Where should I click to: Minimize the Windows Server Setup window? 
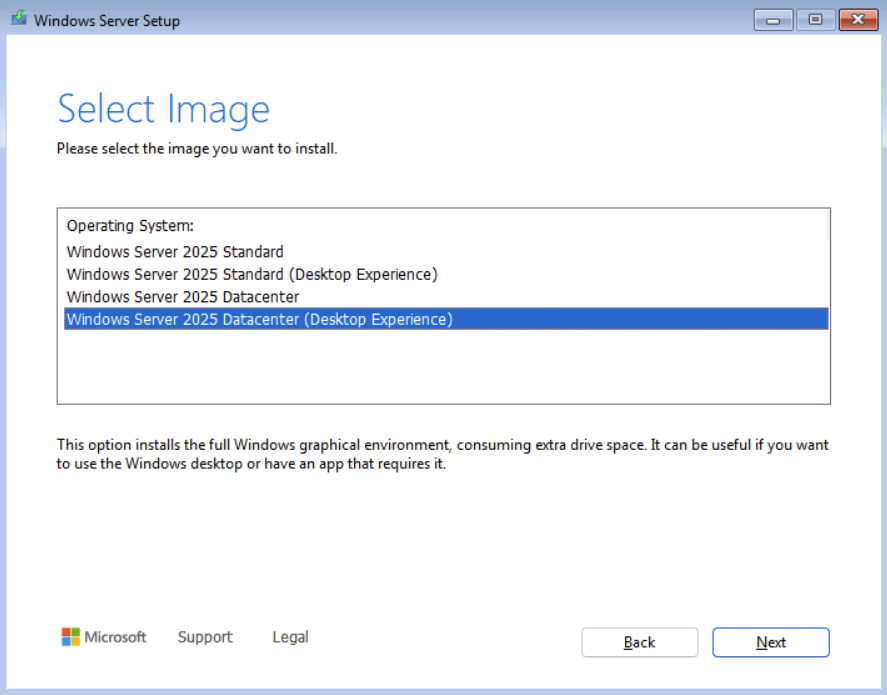[x=774, y=20]
